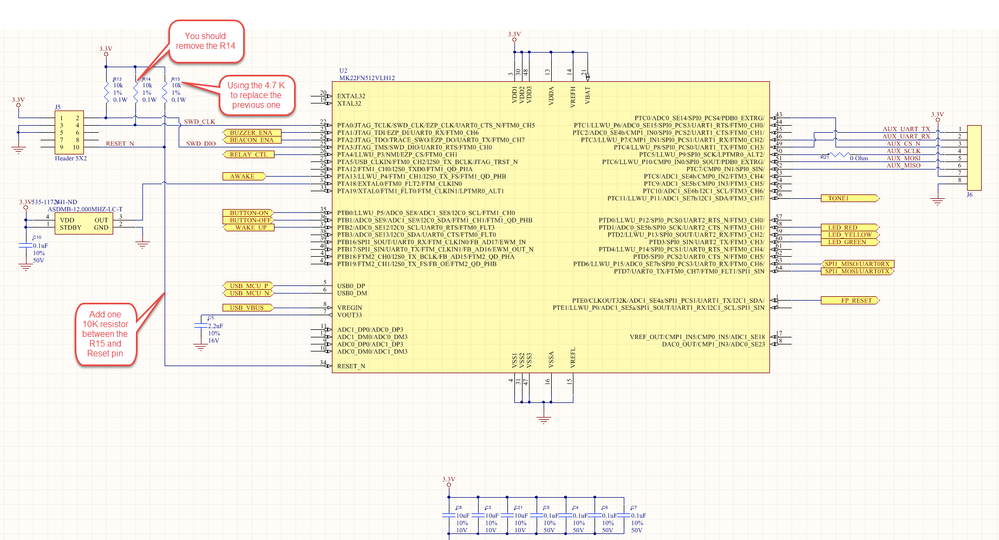Click the AUX_MISO net label

tap(903, 166)
